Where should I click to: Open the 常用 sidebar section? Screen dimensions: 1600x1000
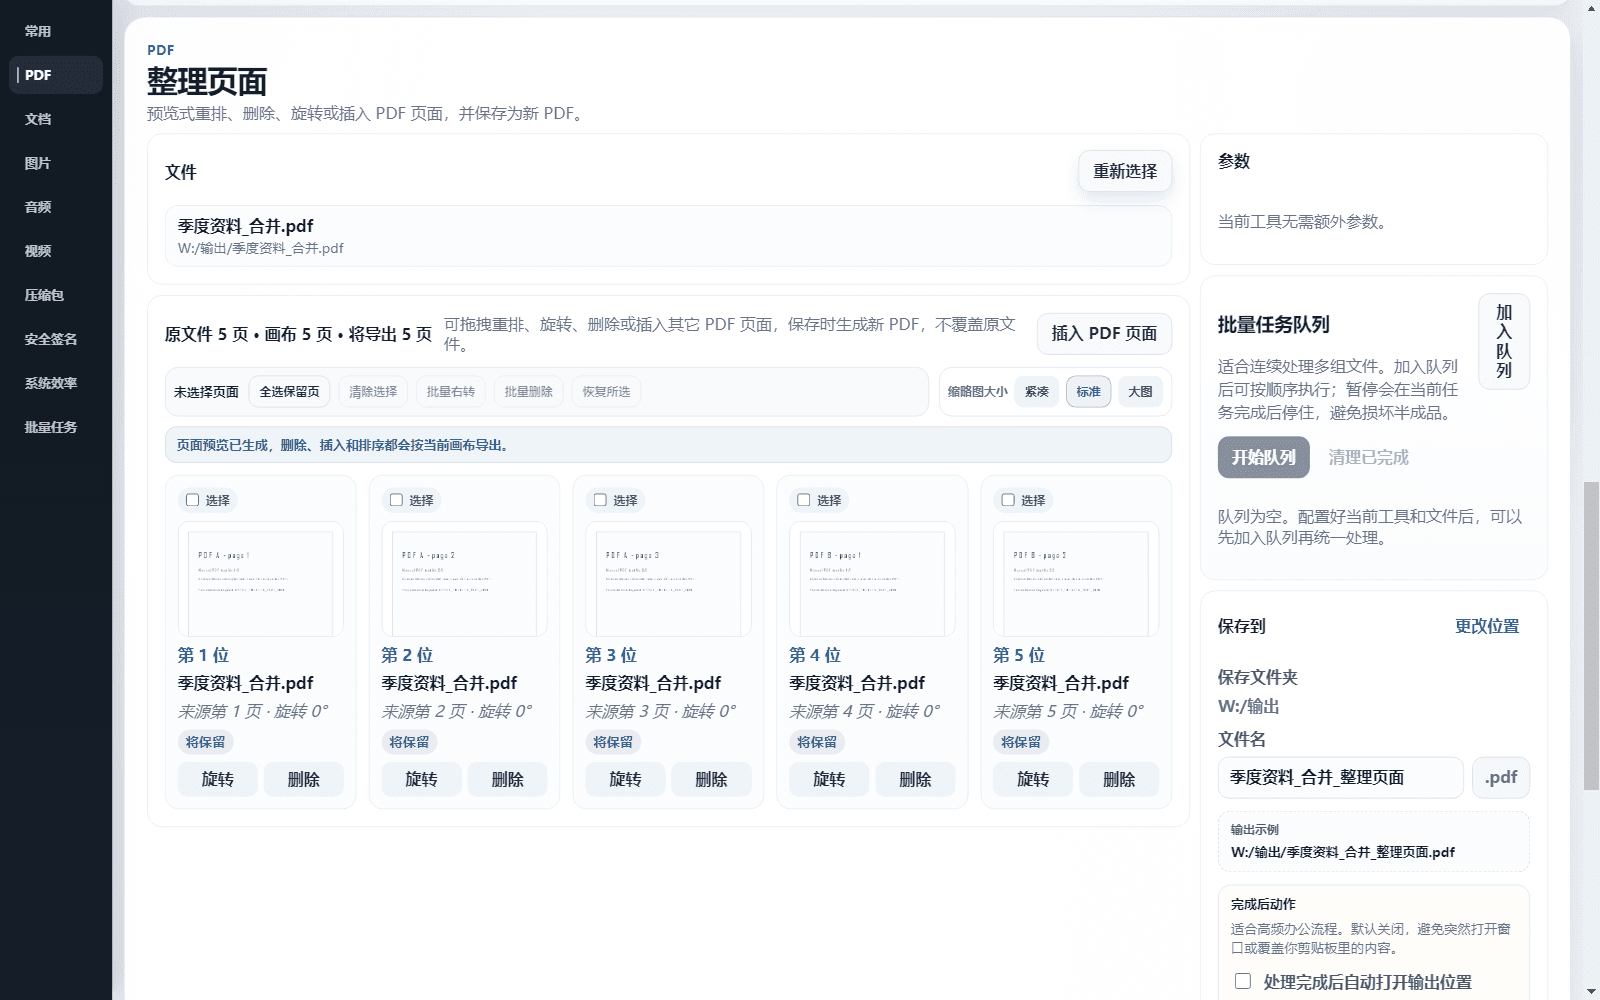pyautogui.click(x=56, y=31)
